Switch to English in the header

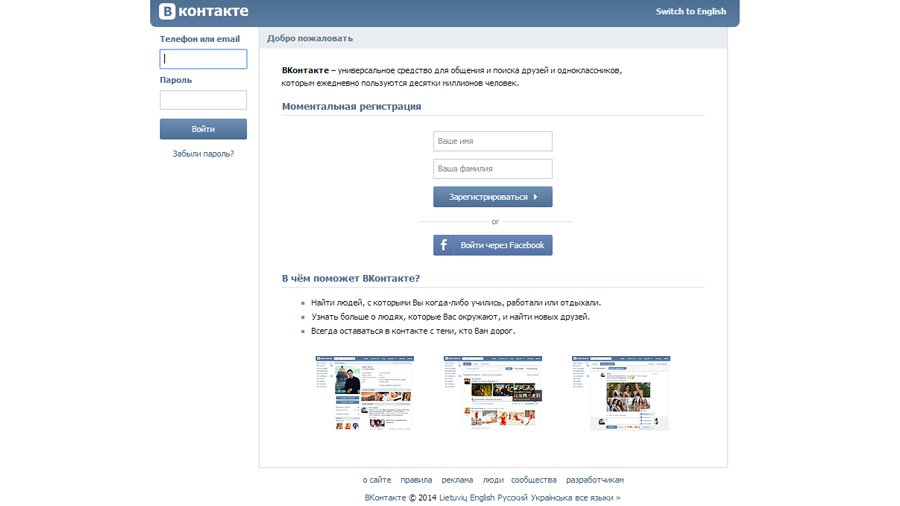coord(690,12)
